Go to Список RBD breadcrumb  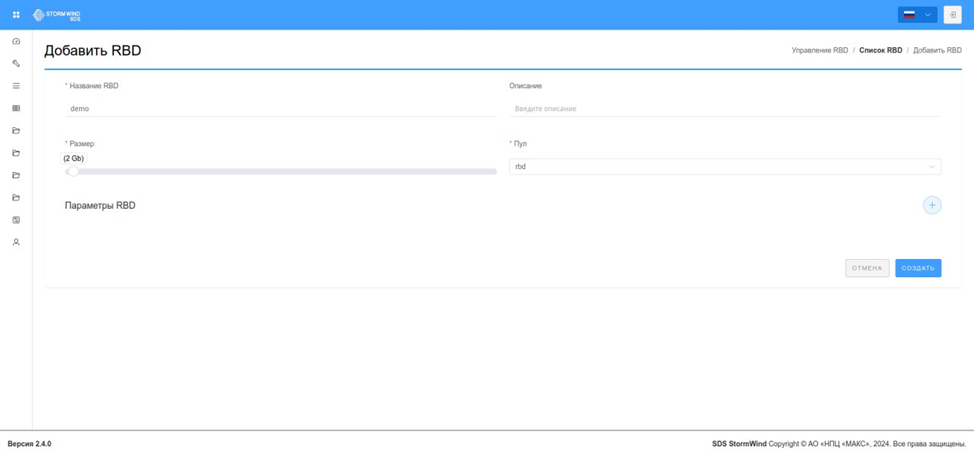pos(881,50)
